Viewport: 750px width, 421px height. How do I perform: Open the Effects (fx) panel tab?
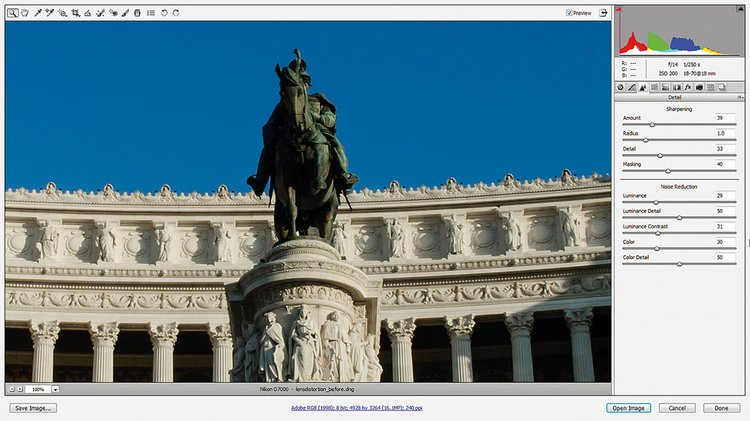688,87
